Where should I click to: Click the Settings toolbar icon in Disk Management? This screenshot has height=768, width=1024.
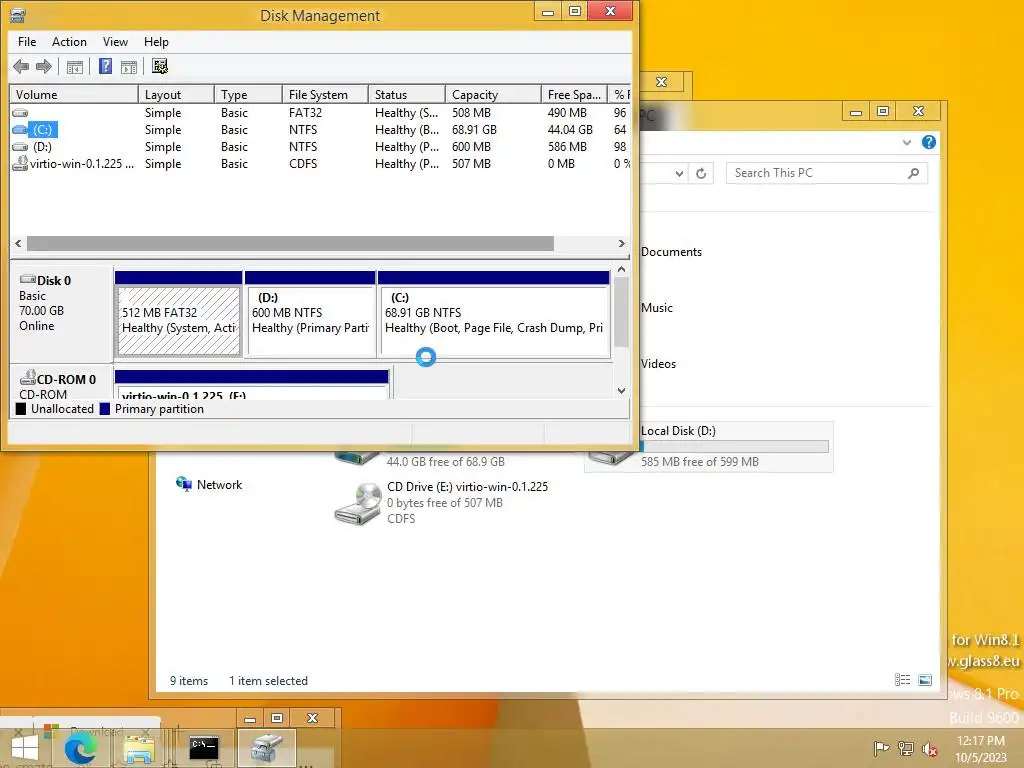pyautogui.click(x=160, y=66)
